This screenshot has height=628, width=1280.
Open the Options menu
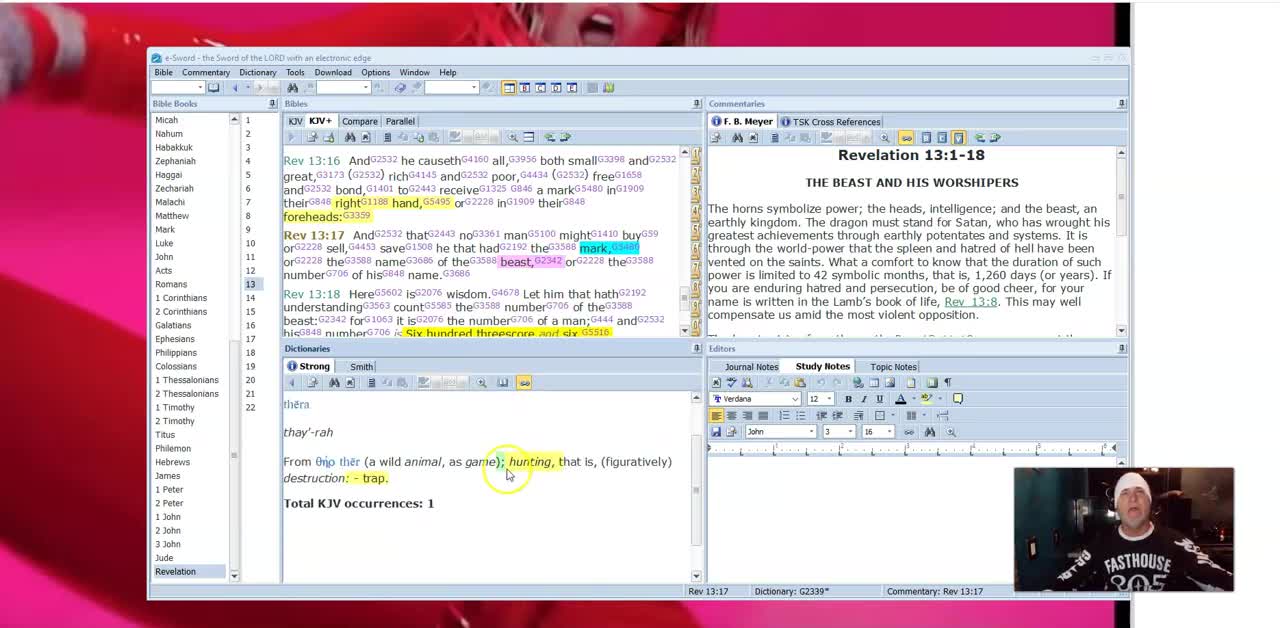375,72
